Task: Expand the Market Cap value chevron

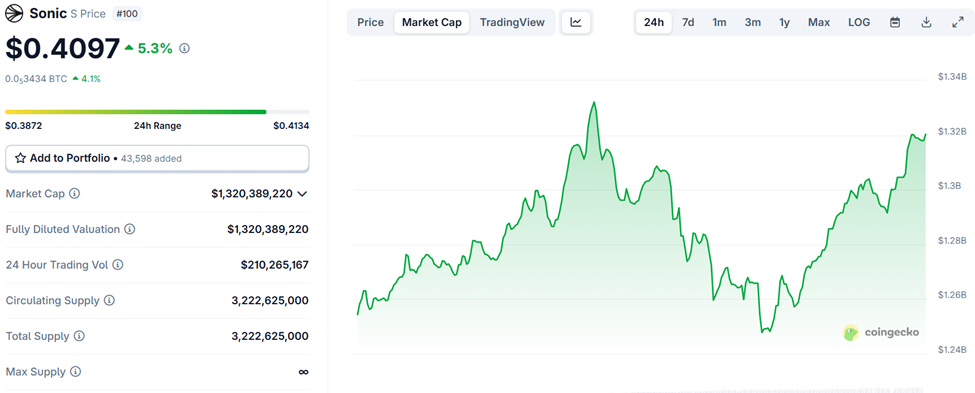Action: (302, 194)
